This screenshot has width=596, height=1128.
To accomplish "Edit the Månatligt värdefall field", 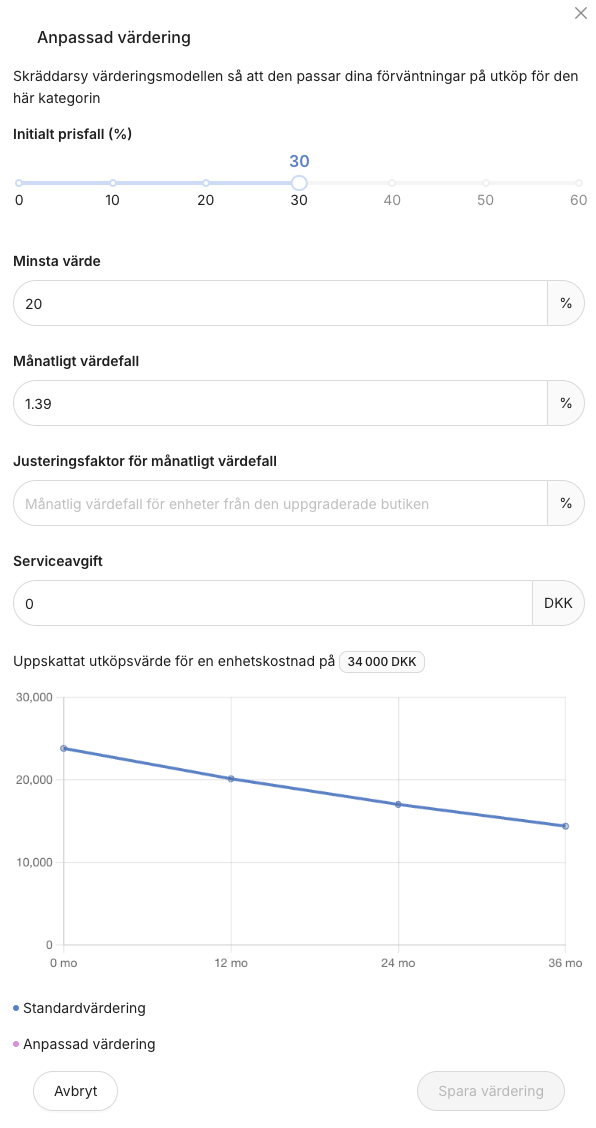I will (x=281, y=404).
